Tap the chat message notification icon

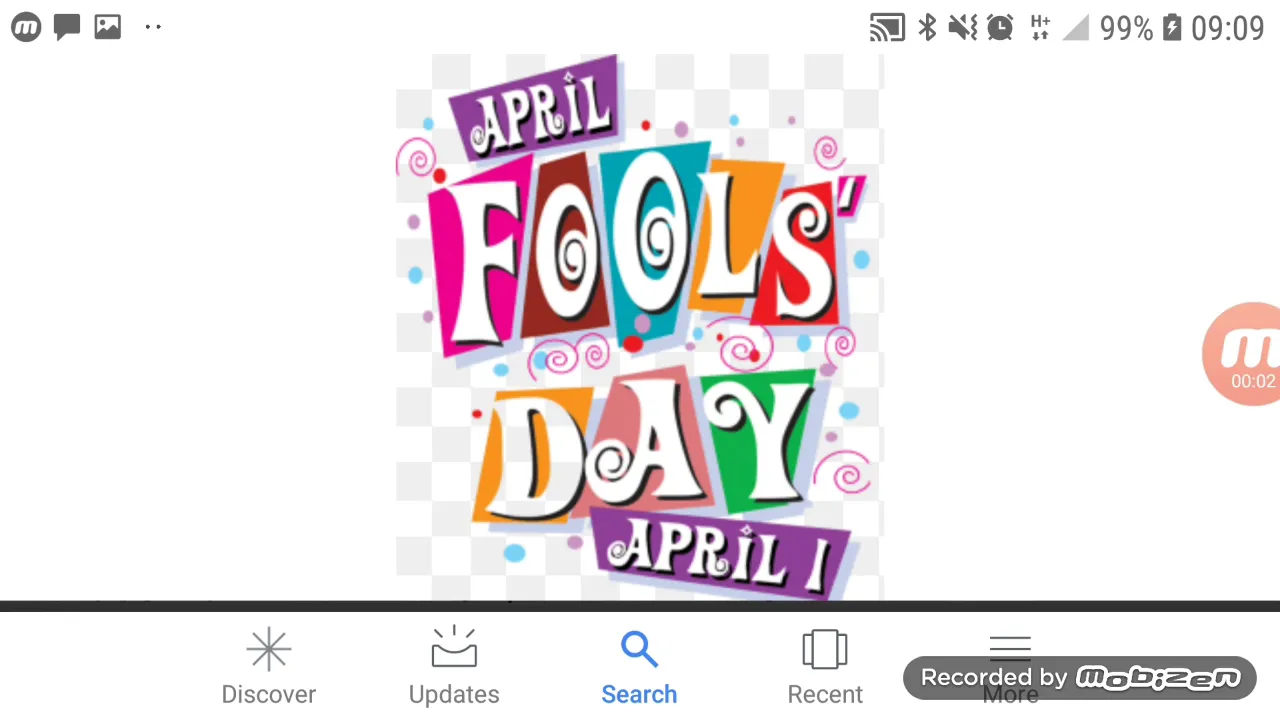click(x=67, y=27)
